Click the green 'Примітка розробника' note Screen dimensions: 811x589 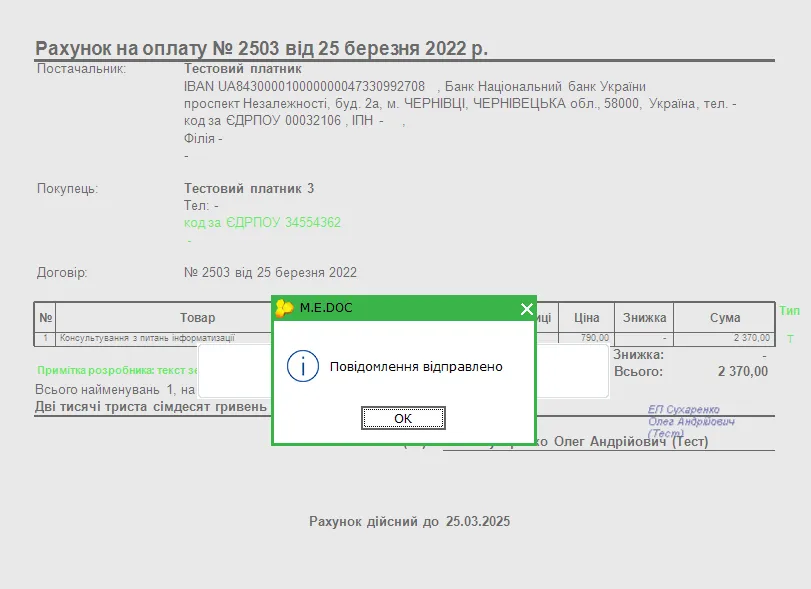(117, 370)
